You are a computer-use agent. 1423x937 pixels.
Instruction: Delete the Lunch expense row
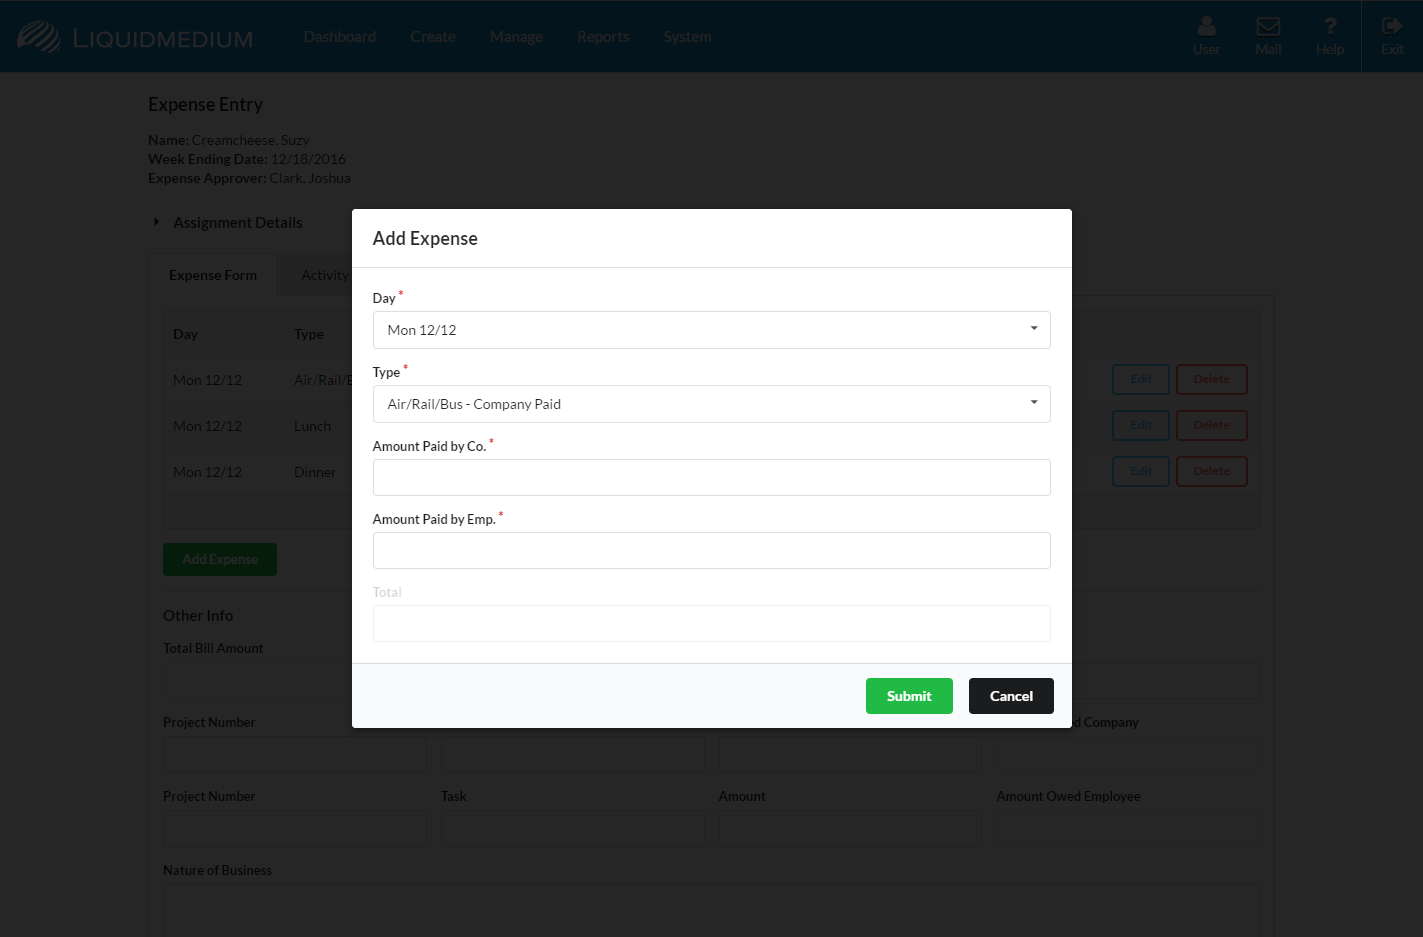1211,426
